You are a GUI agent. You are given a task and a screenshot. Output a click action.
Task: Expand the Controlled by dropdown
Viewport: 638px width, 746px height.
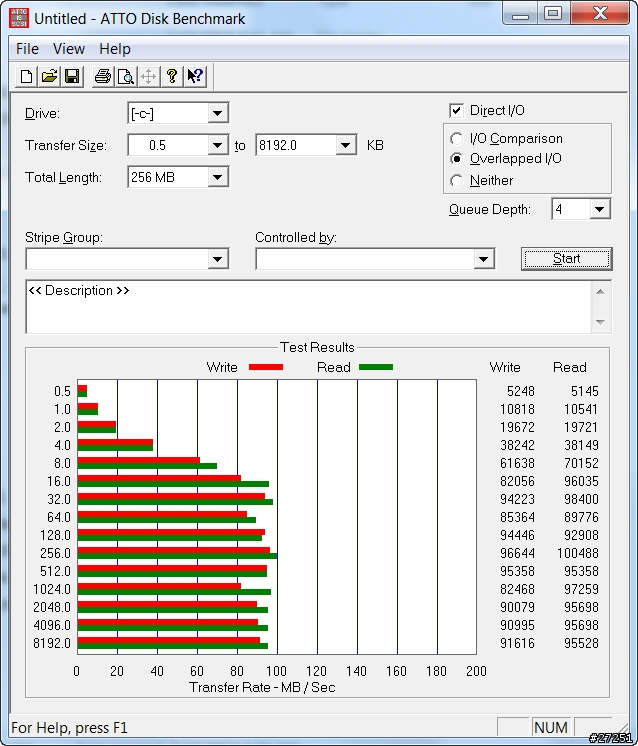pos(483,259)
